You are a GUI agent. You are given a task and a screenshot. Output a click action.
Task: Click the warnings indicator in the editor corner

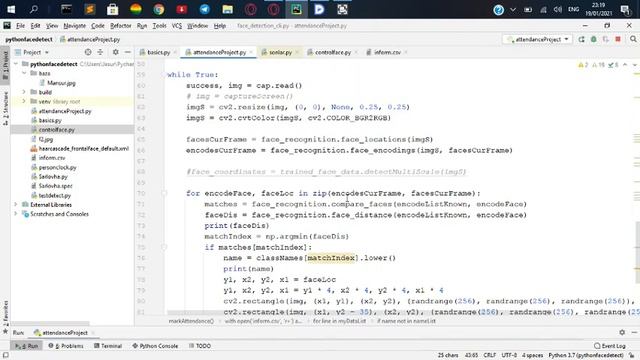(x=583, y=65)
